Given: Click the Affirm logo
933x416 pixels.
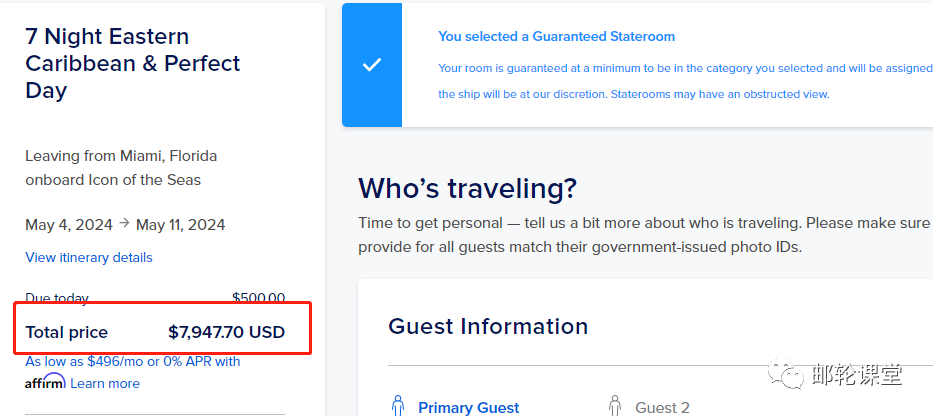Looking at the screenshot, I should [45, 381].
